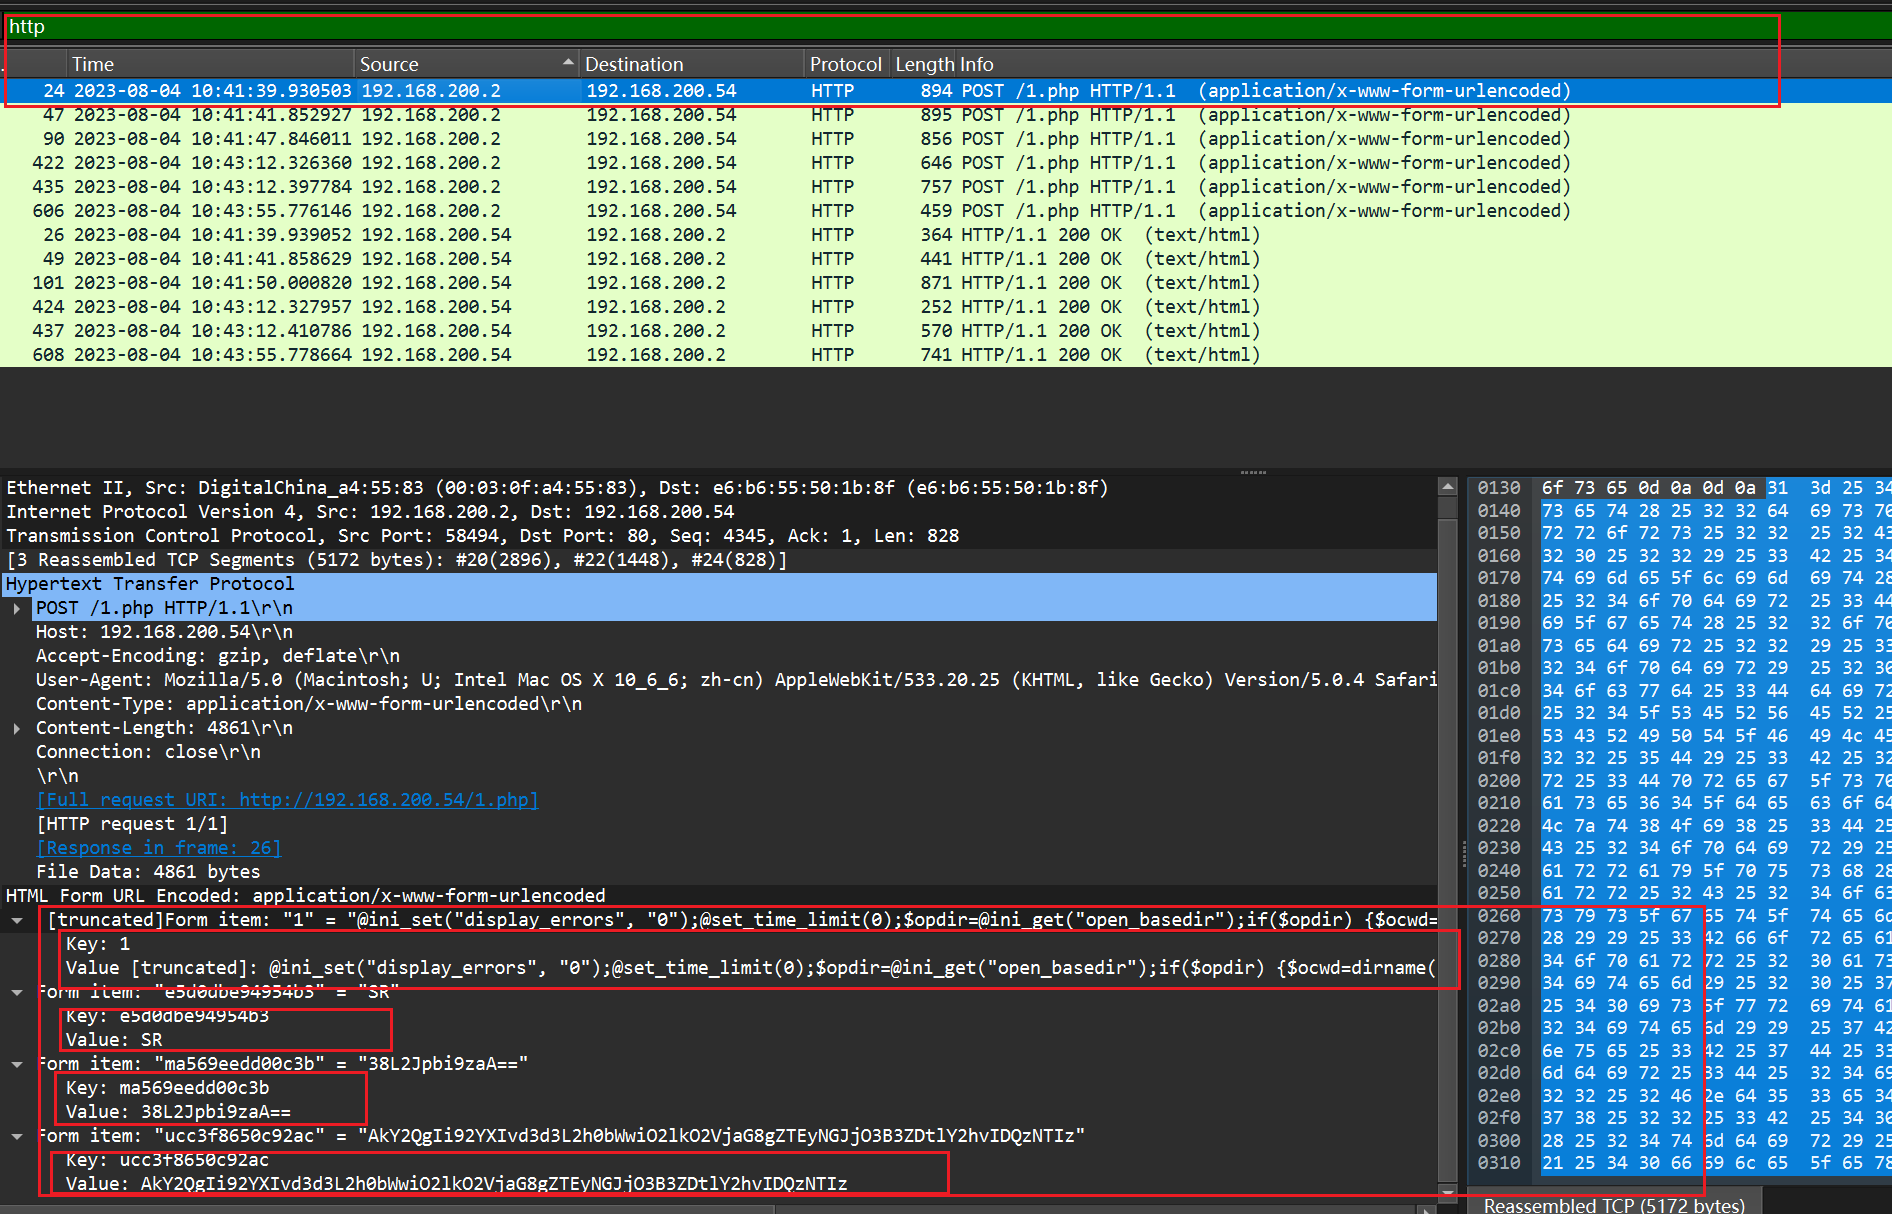Image resolution: width=1892 pixels, height=1214 pixels.
Task: Select packet 24 POST /1.php row
Action: (x=946, y=91)
